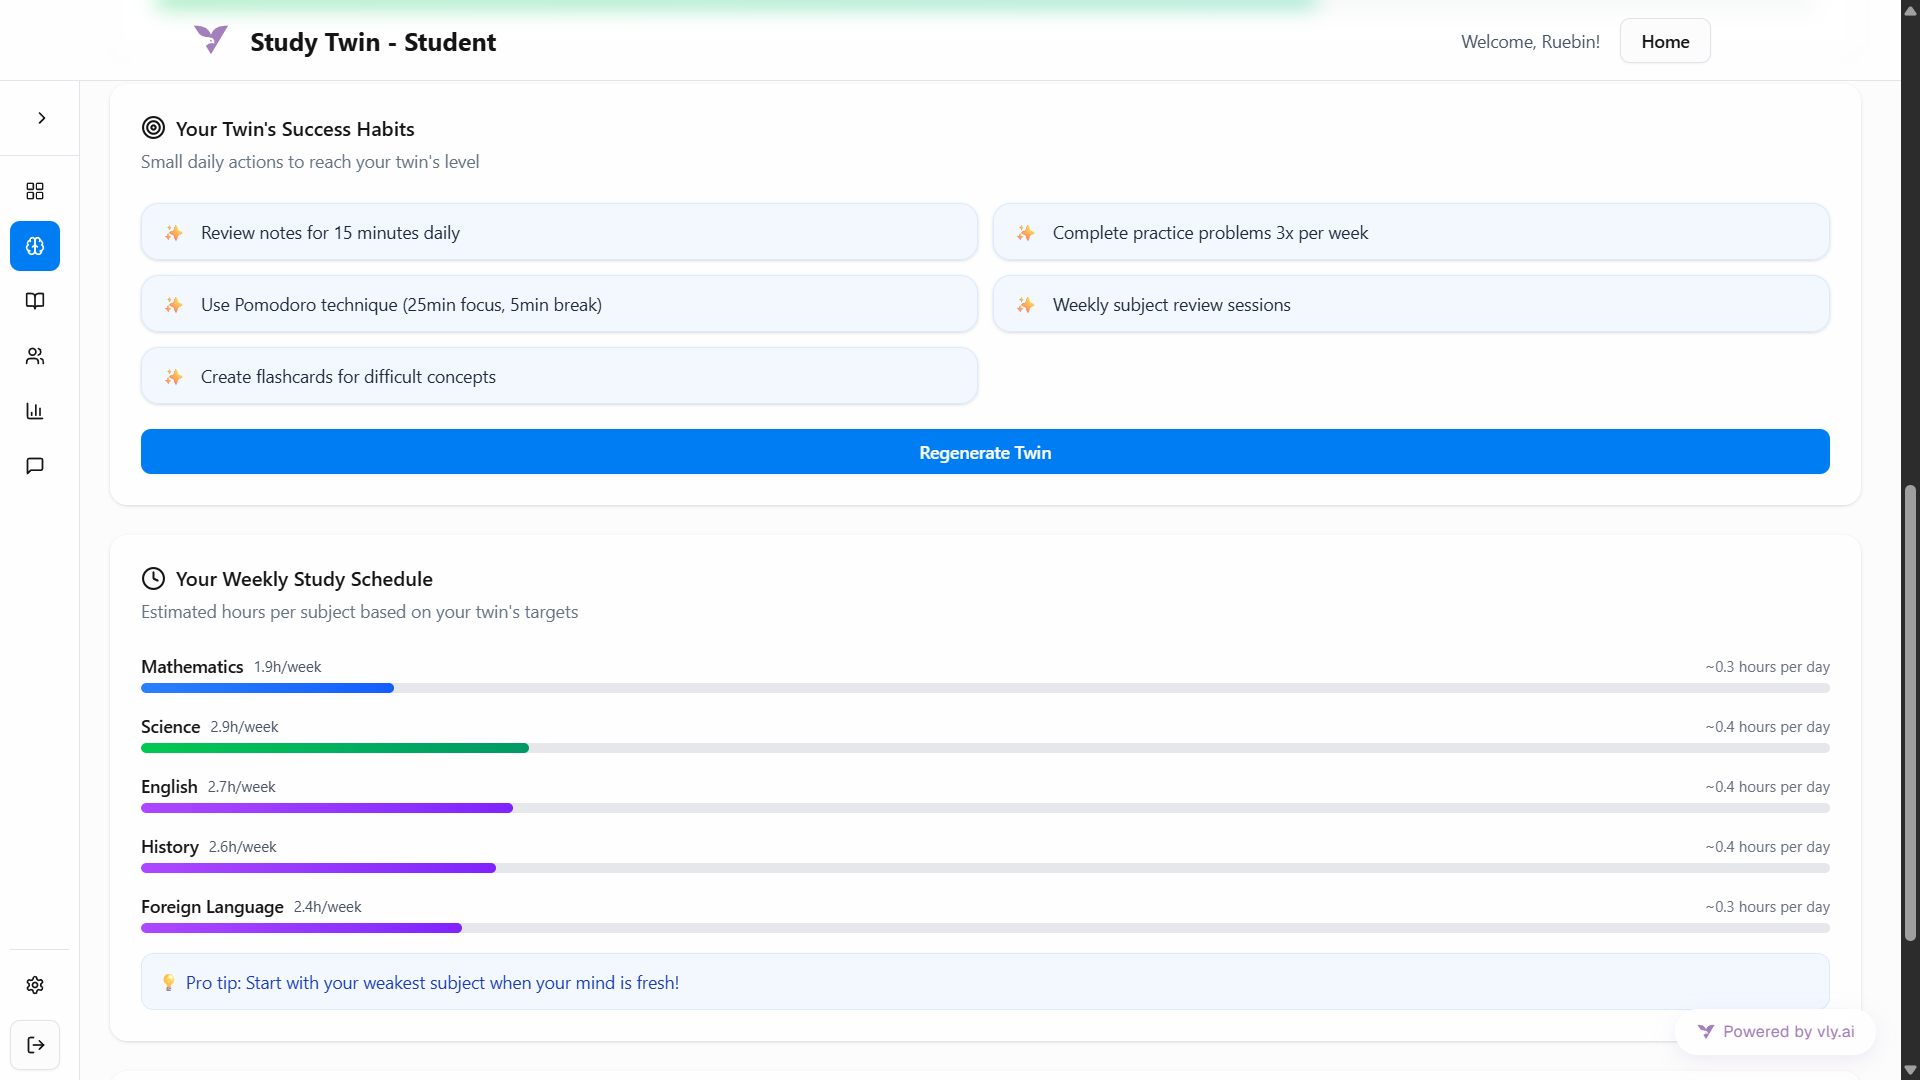This screenshot has width=1920, height=1080.
Task: Open the bar chart analytics icon
Action: pyautogui.click(x=35, y=411)
